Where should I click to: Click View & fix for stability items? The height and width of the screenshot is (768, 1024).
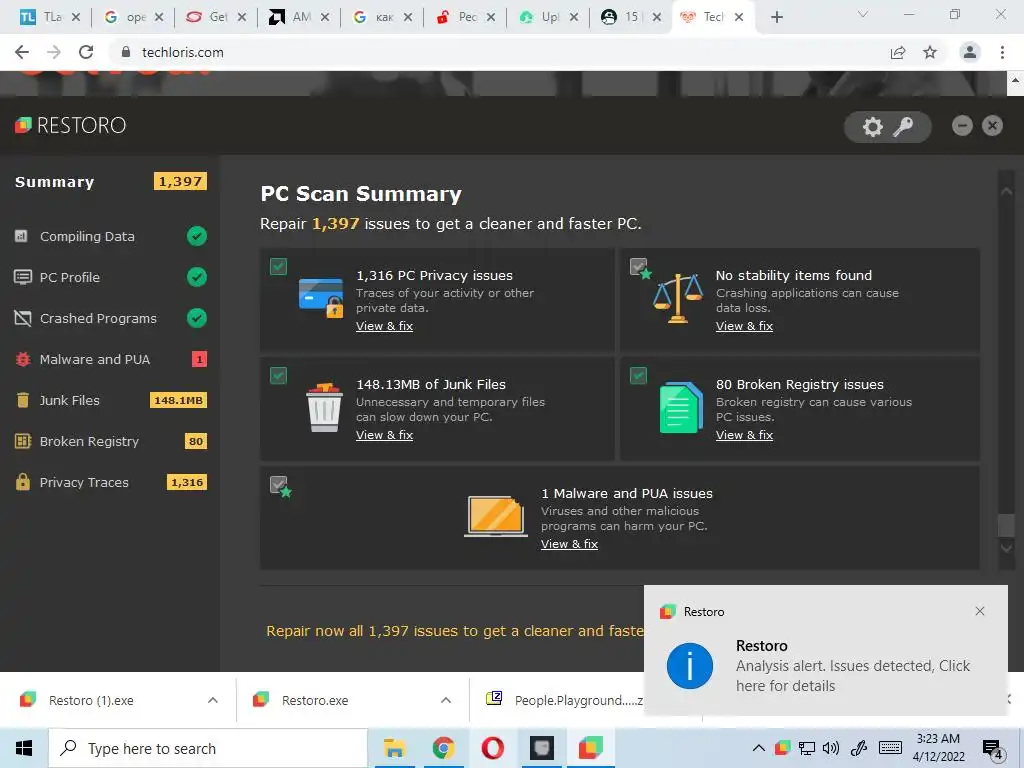pyautogui.click(x=744, y=326)
